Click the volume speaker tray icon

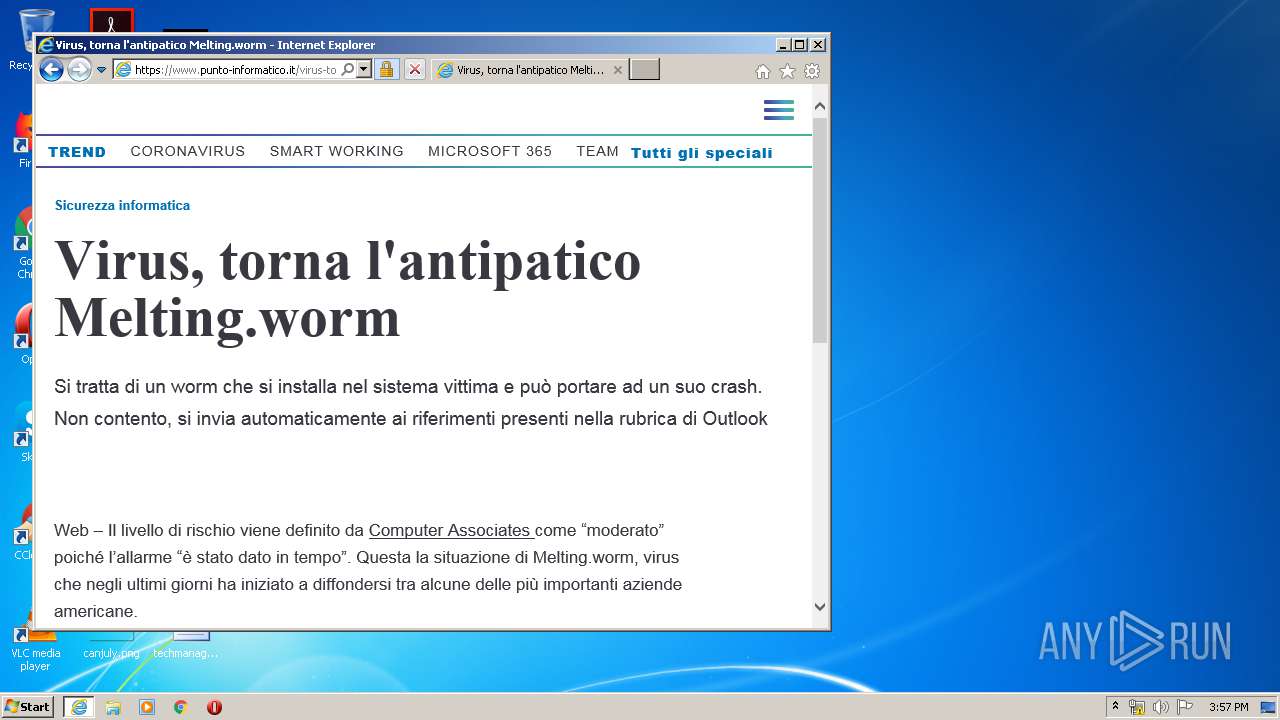click(1160, 707)
